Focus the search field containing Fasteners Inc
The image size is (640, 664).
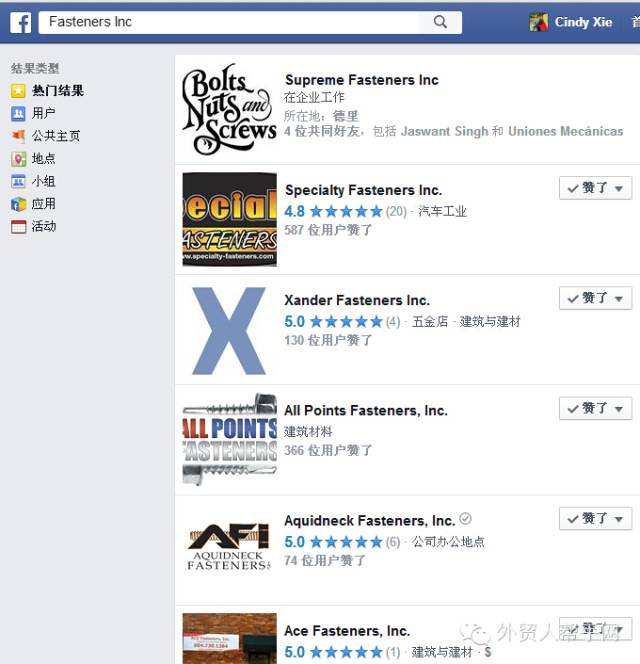pyautogui.click(x=229, y=22)
